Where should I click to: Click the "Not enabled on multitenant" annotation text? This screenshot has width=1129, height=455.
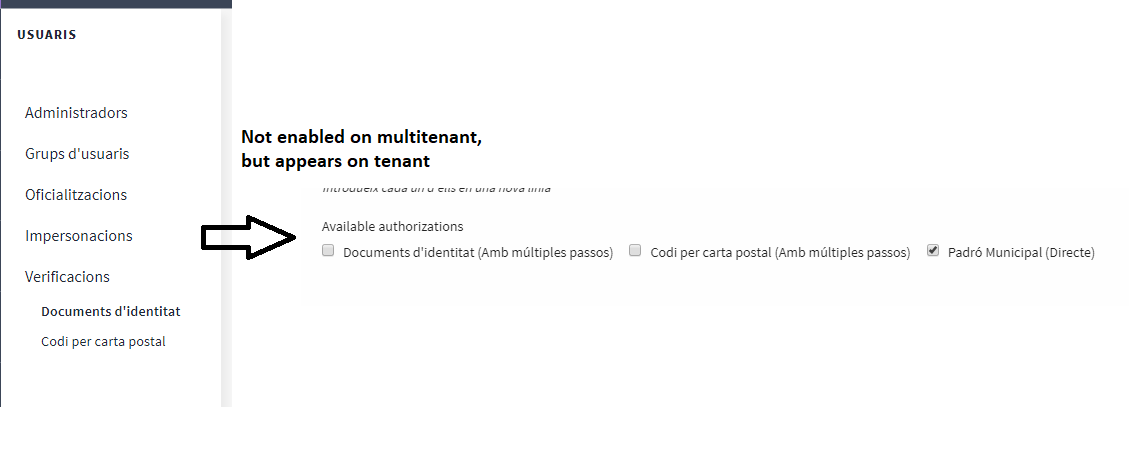(x=361, y=138)
